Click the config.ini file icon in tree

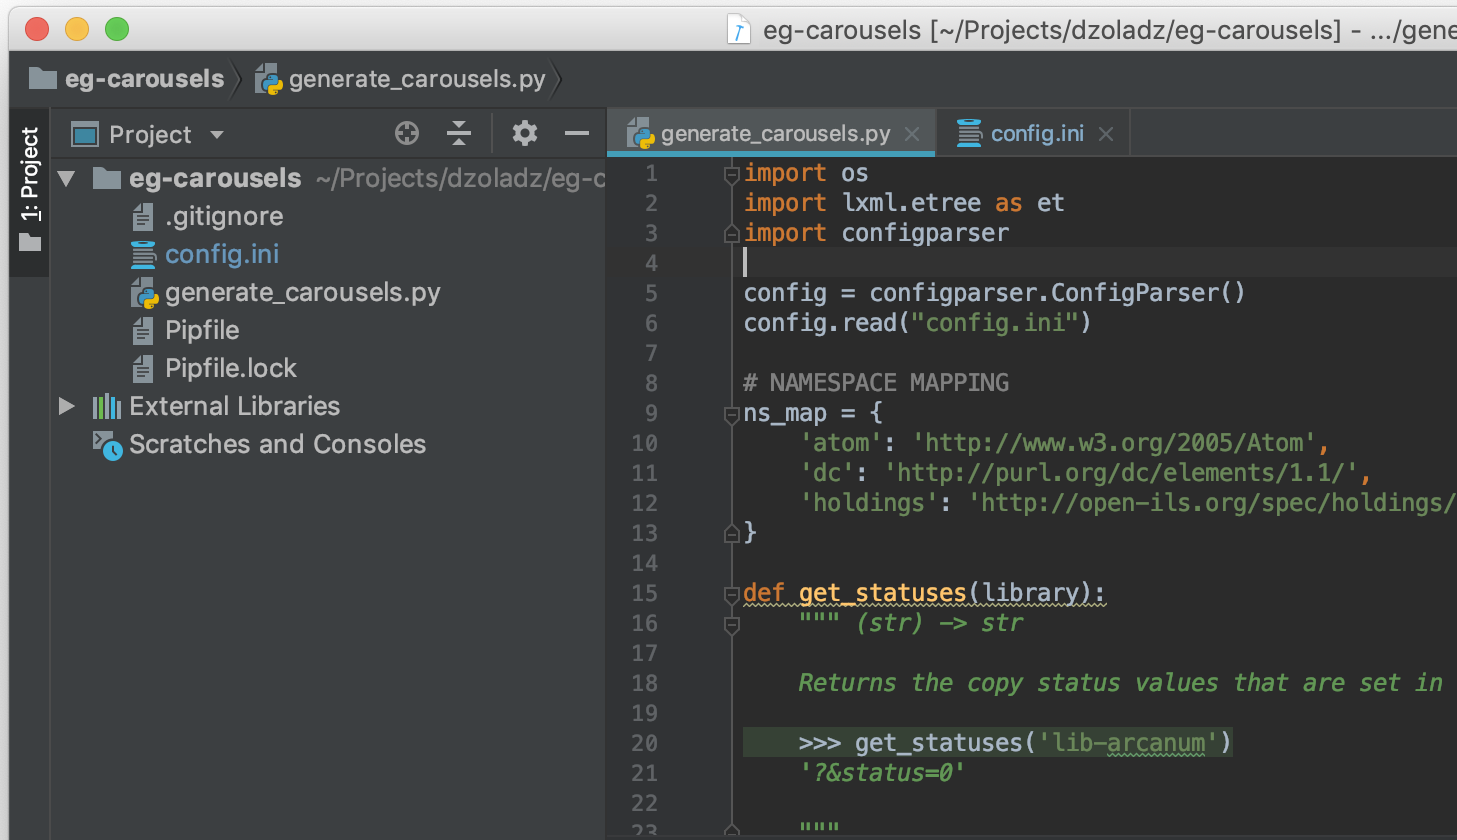click(x=143, y=255)
